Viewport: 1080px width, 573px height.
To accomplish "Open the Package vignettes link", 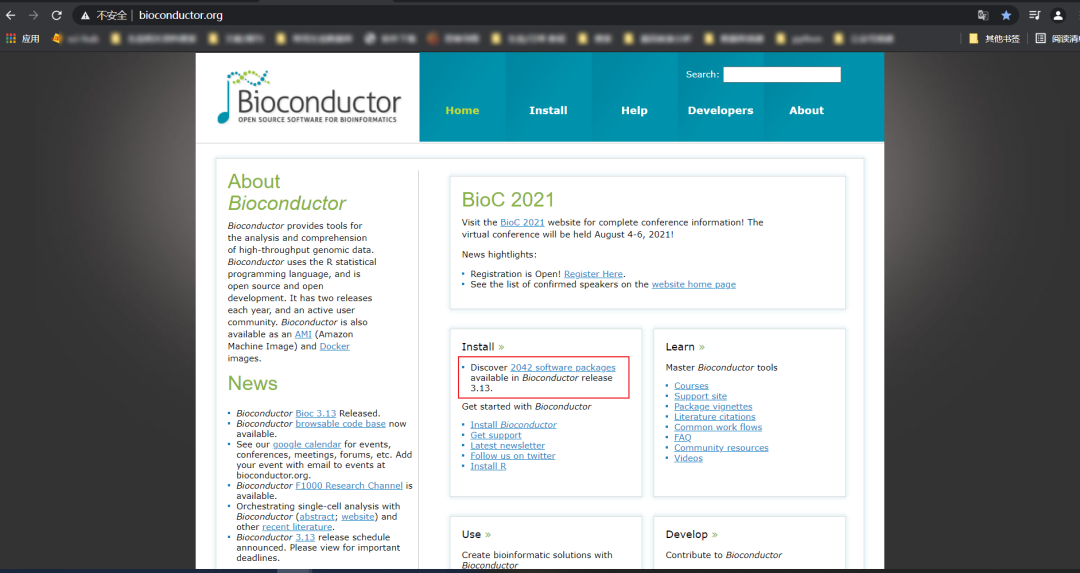I will pyautogui.click(x=713, y=406).
